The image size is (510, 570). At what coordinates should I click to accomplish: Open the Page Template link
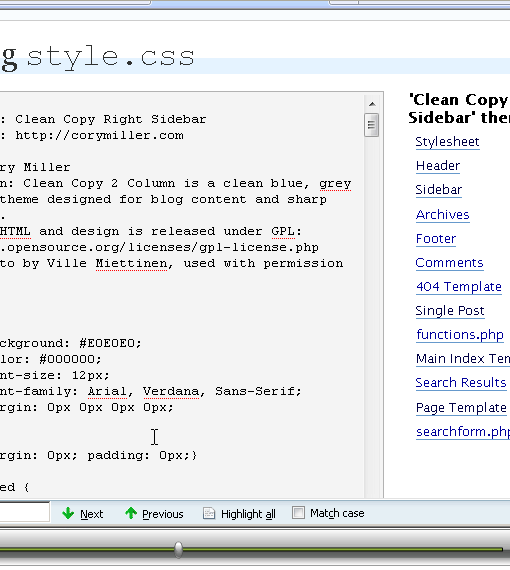tap(461, 408)
